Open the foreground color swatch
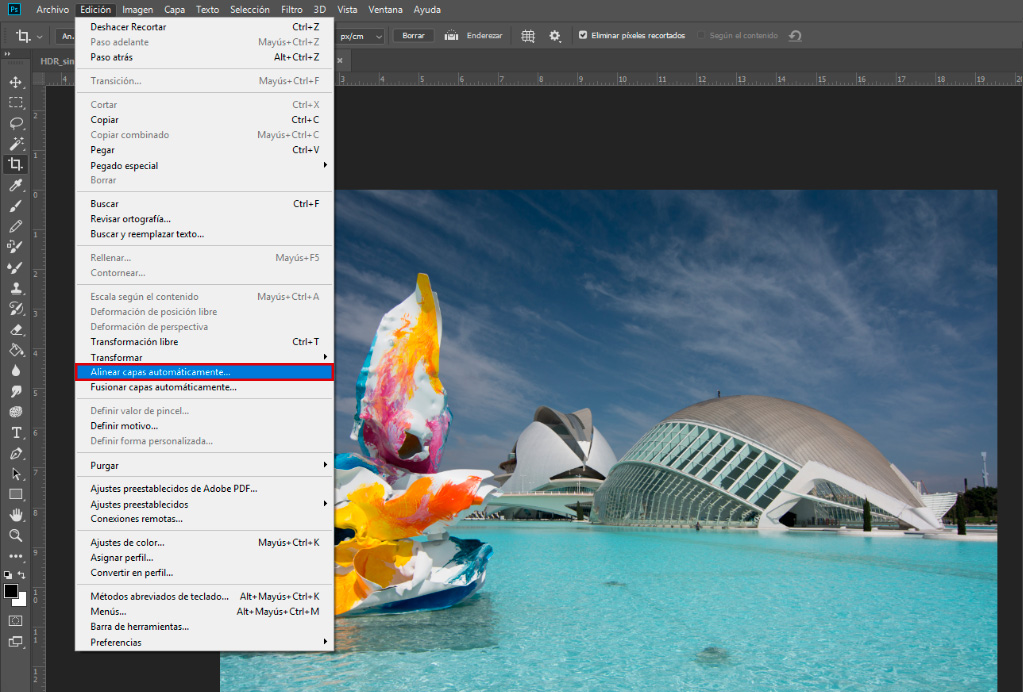Image resolution: width=1023 pixels, height=692 pixels. 10,593
